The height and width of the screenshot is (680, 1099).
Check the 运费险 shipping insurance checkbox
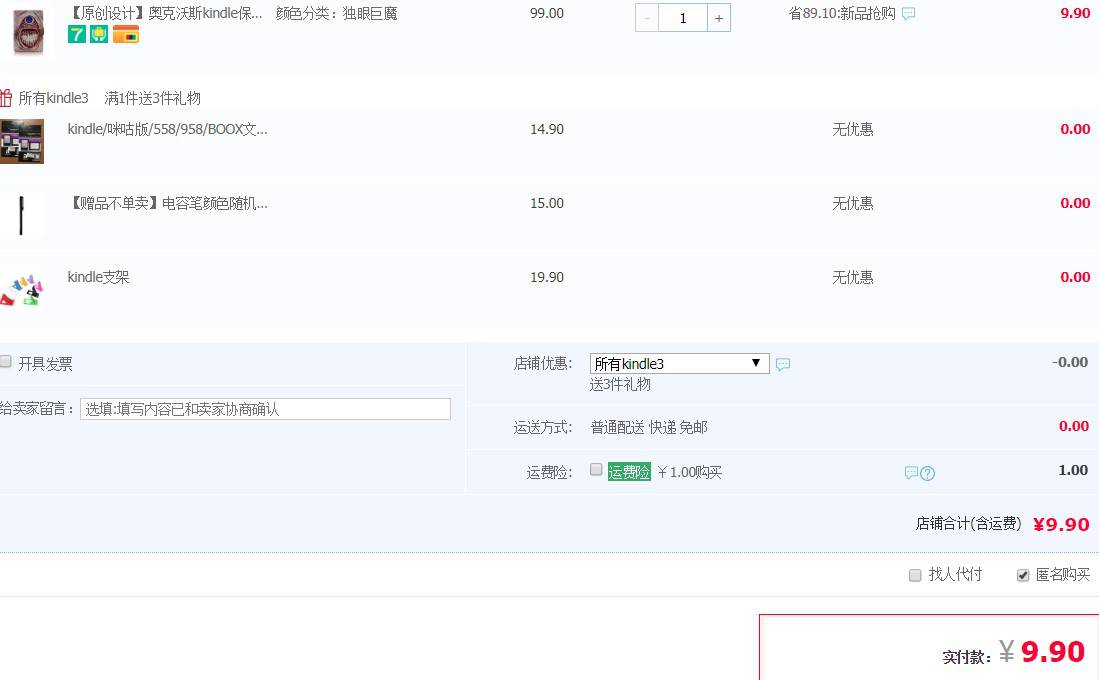tap(596, 470)
